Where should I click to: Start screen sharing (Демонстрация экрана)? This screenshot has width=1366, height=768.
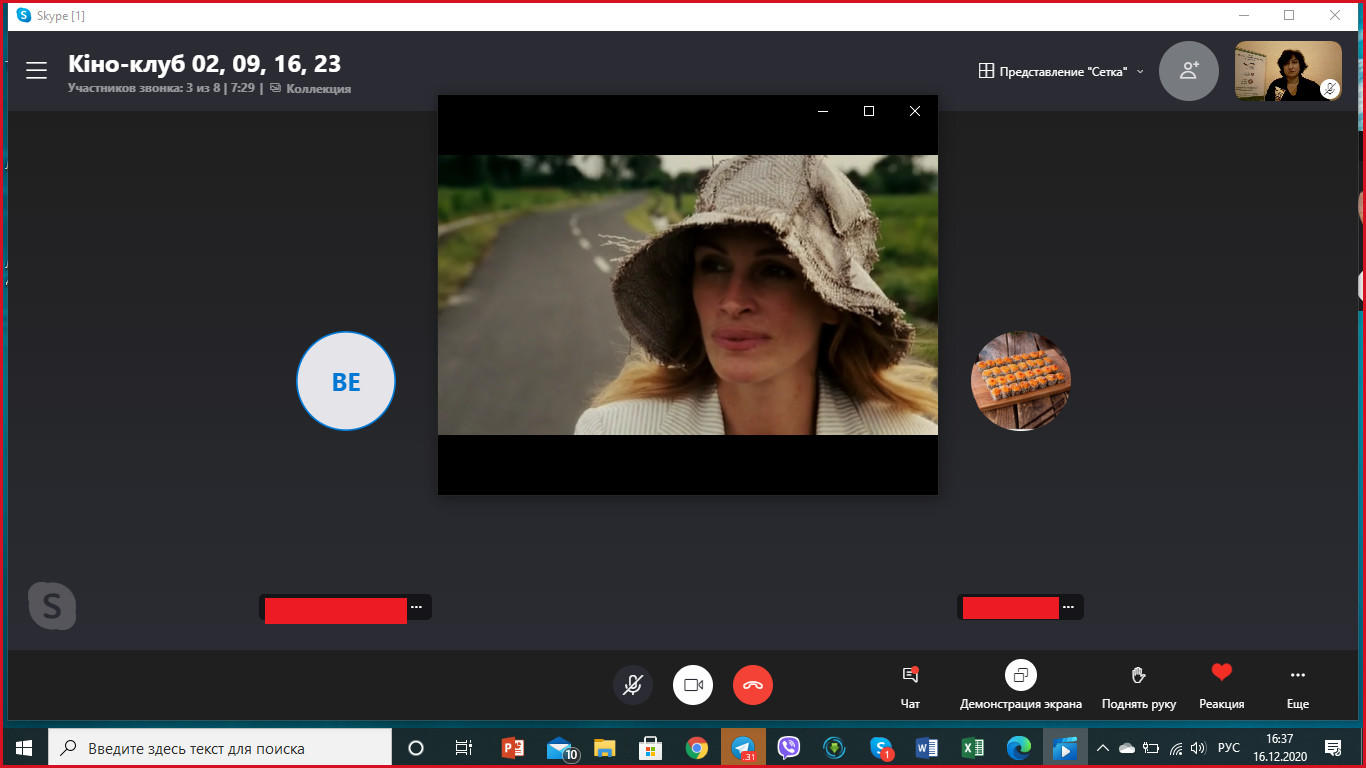click(x=1021, y=687)
